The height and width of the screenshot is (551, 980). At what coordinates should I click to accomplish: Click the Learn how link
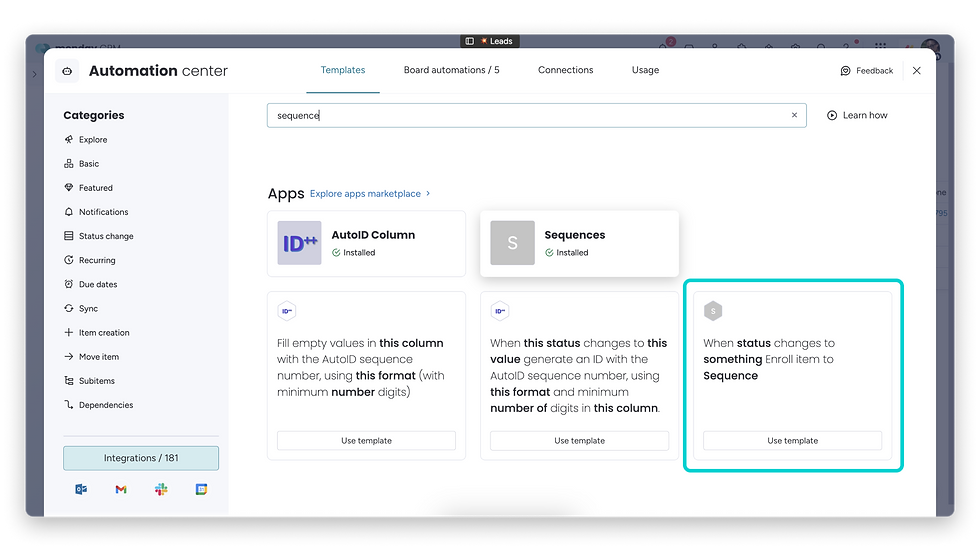(857, 115)
